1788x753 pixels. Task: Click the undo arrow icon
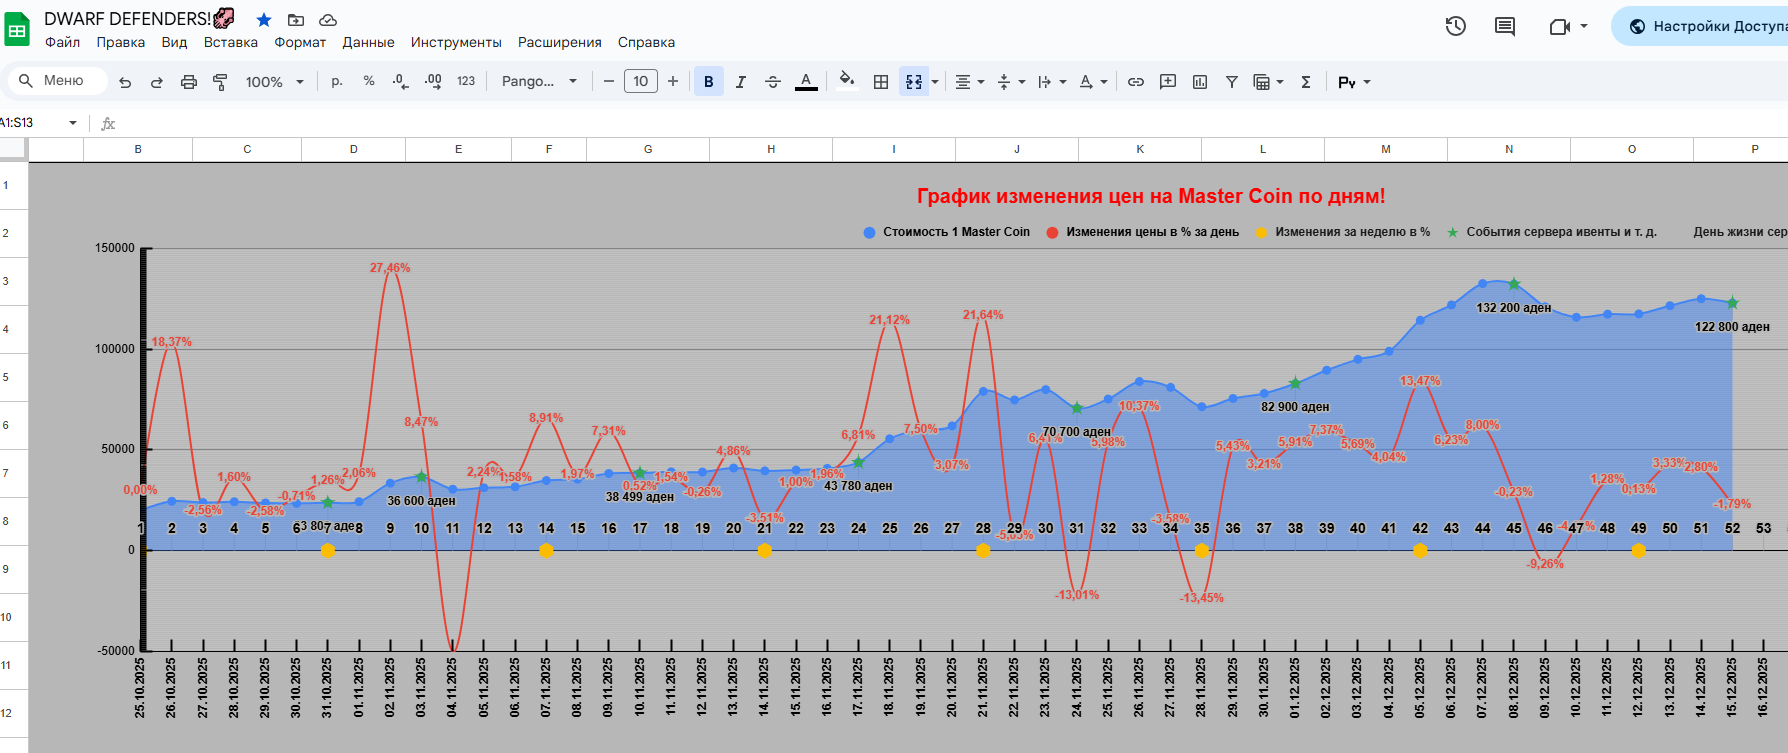click(125, 82)
